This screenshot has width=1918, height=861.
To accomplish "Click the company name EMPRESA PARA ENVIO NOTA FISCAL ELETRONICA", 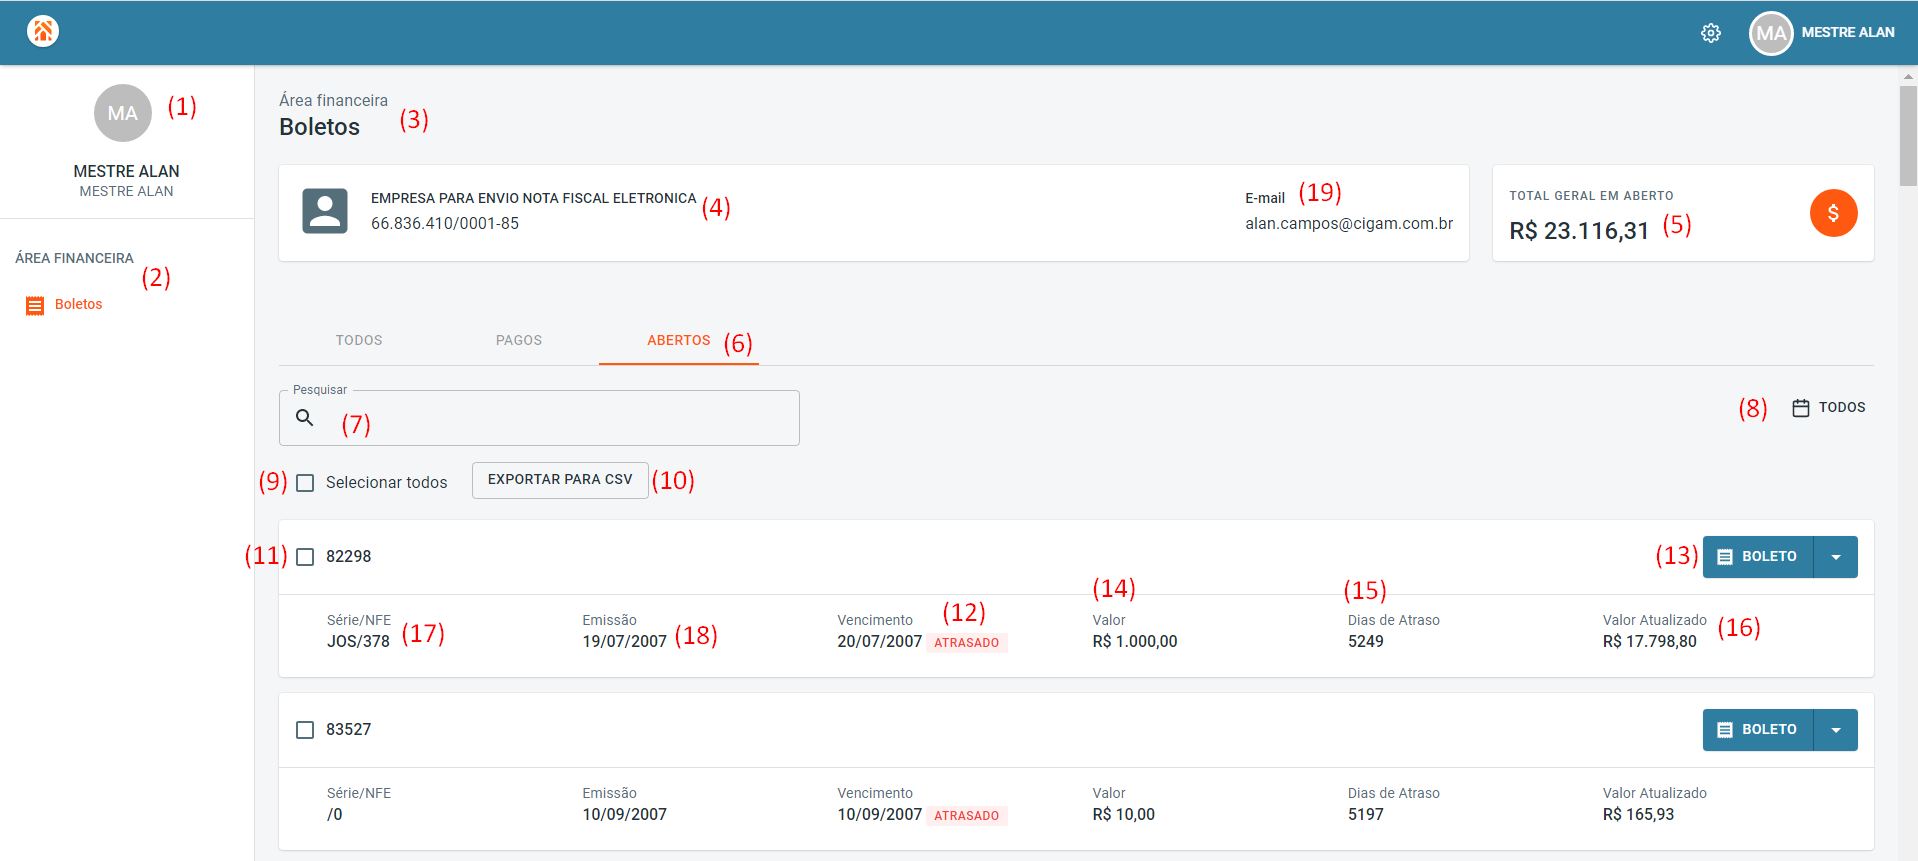I will click(x=534, y=199).
